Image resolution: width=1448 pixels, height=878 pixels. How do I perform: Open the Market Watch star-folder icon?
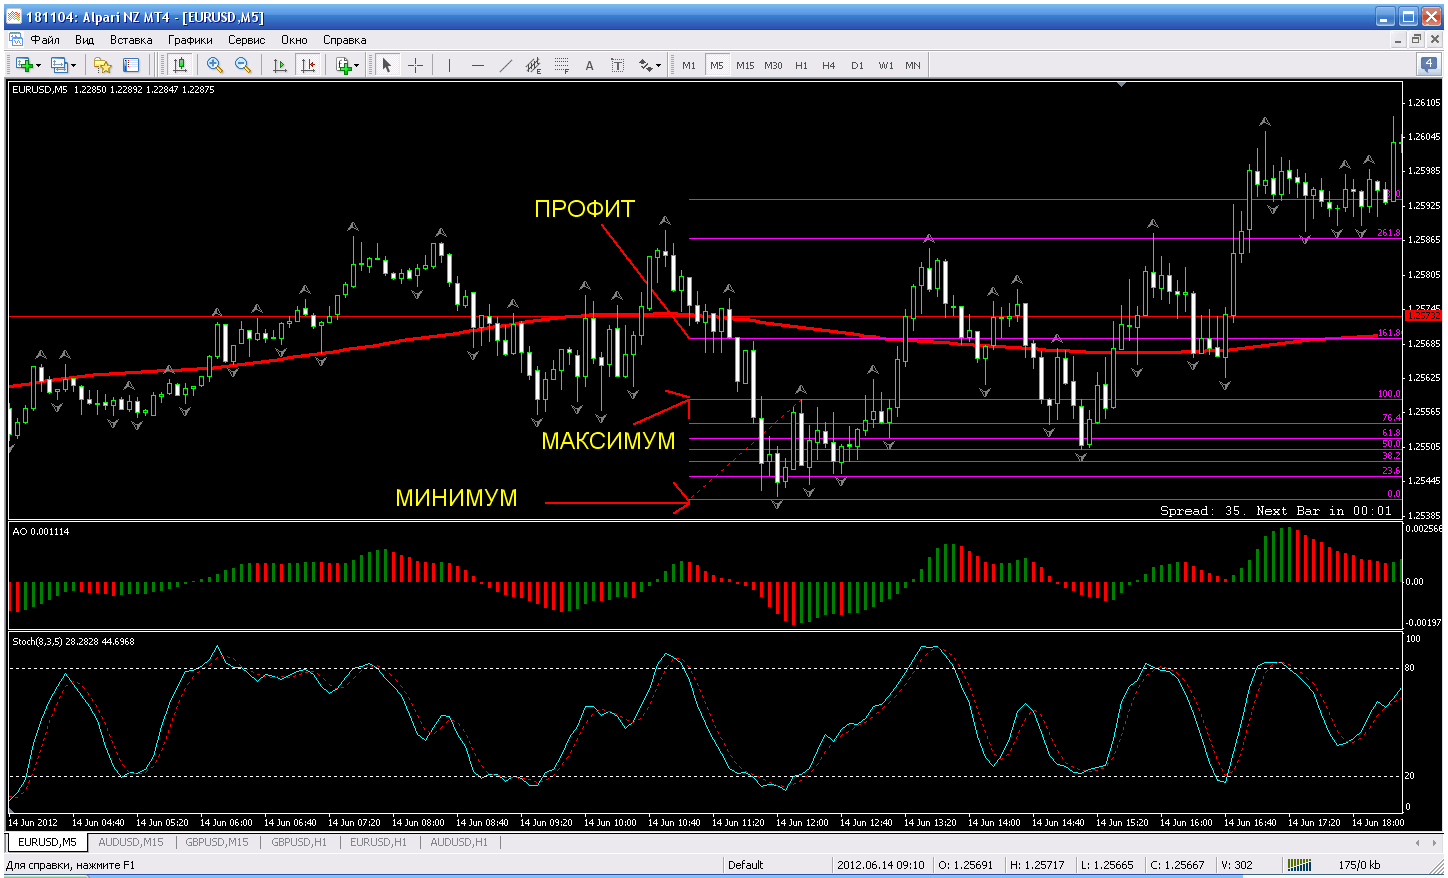click(x=102, y=65)
